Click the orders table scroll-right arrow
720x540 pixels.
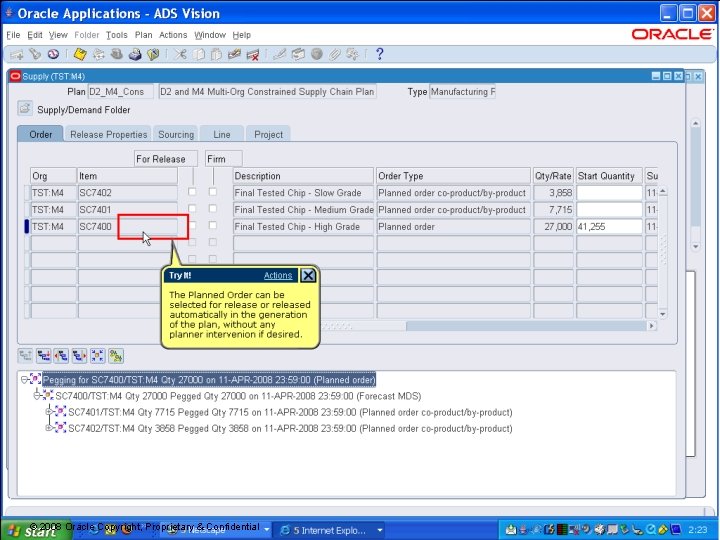[652, 326]
